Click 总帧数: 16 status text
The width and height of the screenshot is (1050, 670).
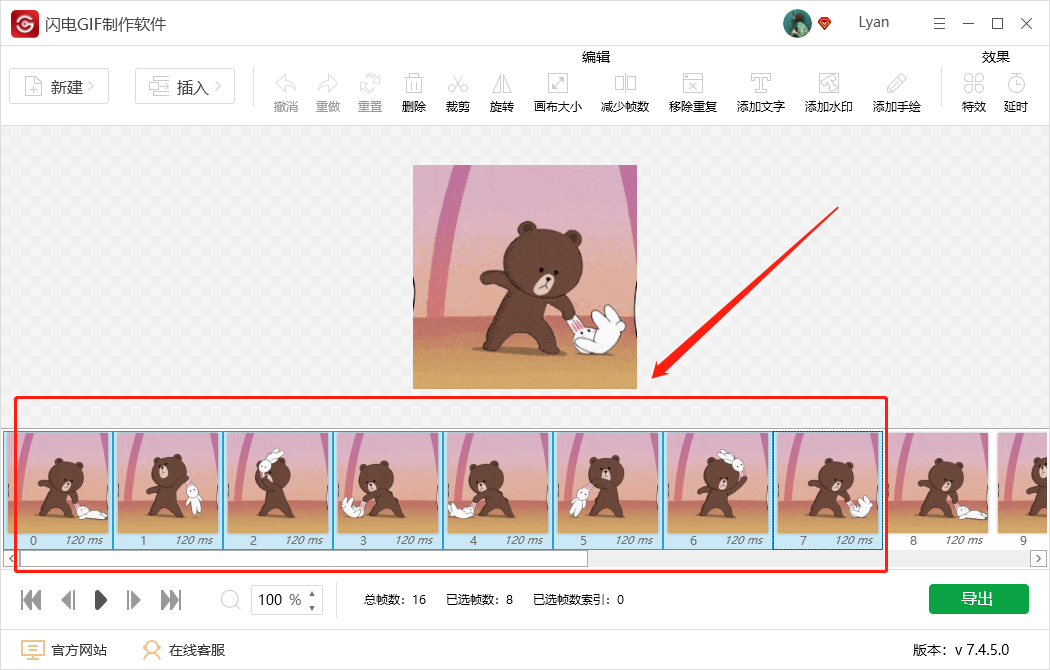click(x=395, y=600)
